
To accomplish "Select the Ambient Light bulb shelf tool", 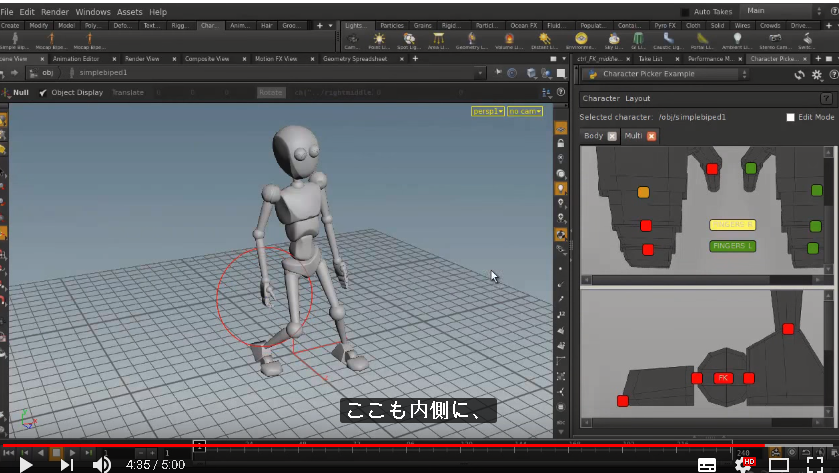I will 737,41.
